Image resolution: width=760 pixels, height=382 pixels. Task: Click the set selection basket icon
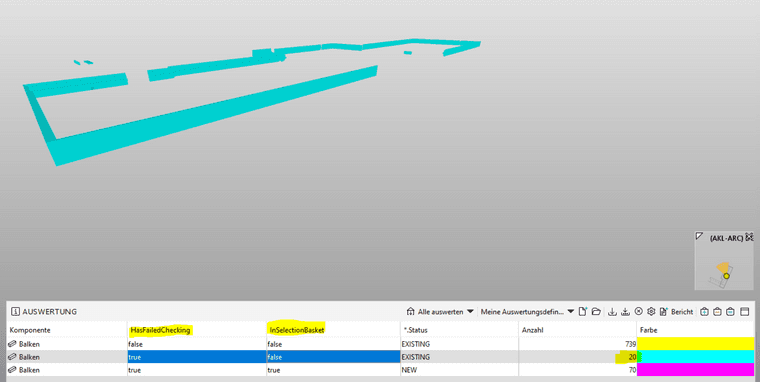pyautogui.click(x=731, y=312)
